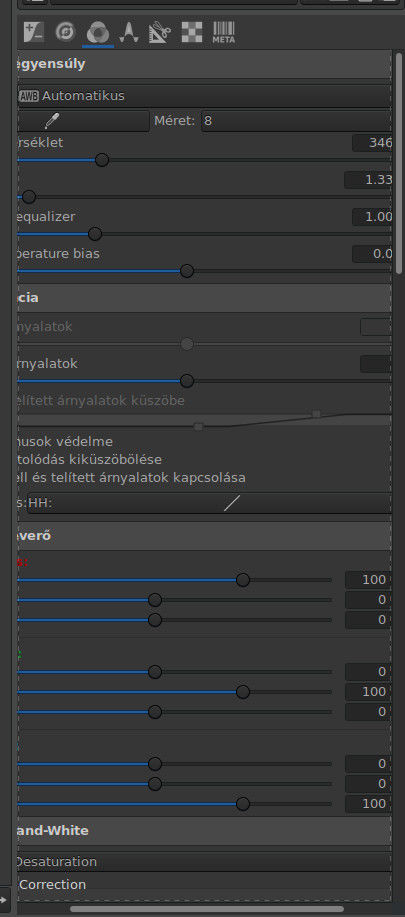
Task: Open the Automatikus white balance method dropdown
Action: [x=204, y=96]
